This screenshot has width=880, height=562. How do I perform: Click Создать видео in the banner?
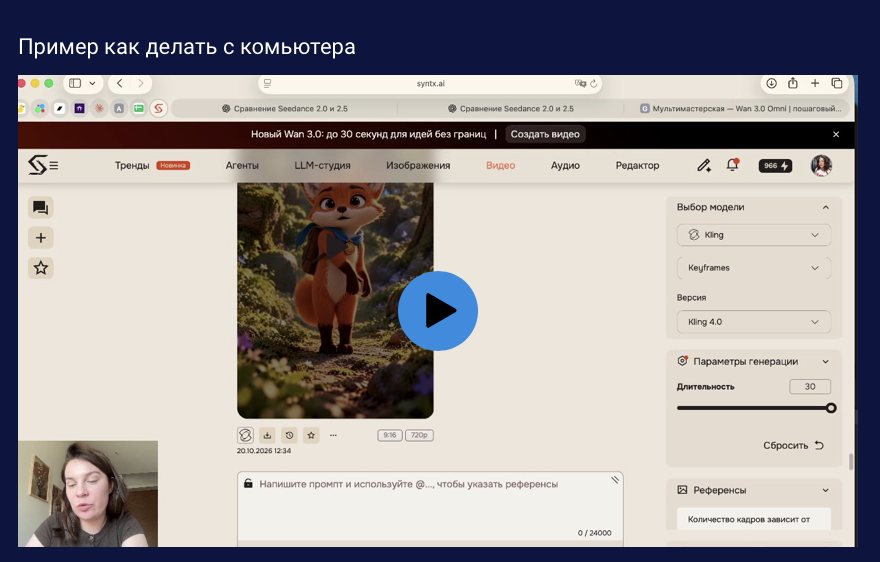point(545,134)
